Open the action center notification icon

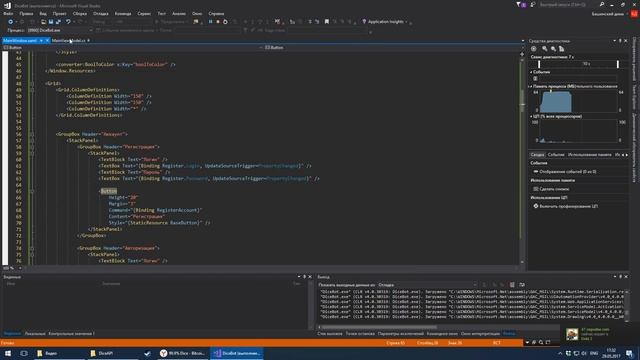(629, 353)
